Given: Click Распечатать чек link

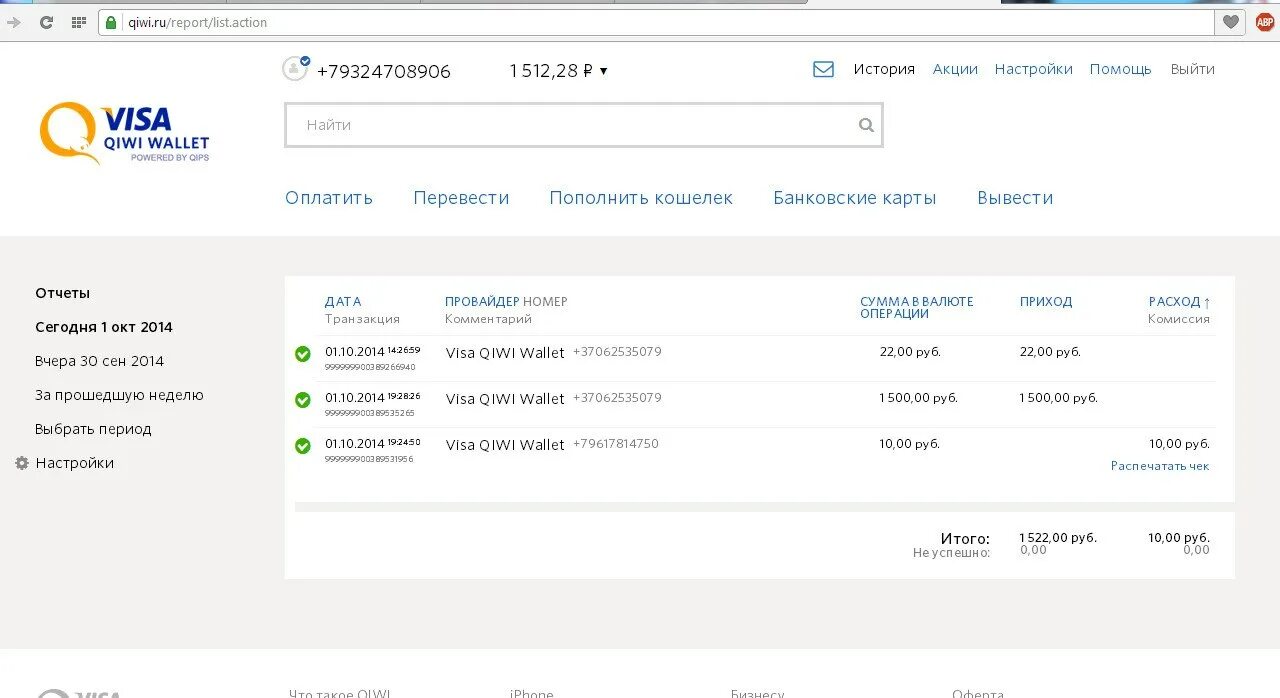Looking at the screenshot, I should click(x=1160, y=466).
